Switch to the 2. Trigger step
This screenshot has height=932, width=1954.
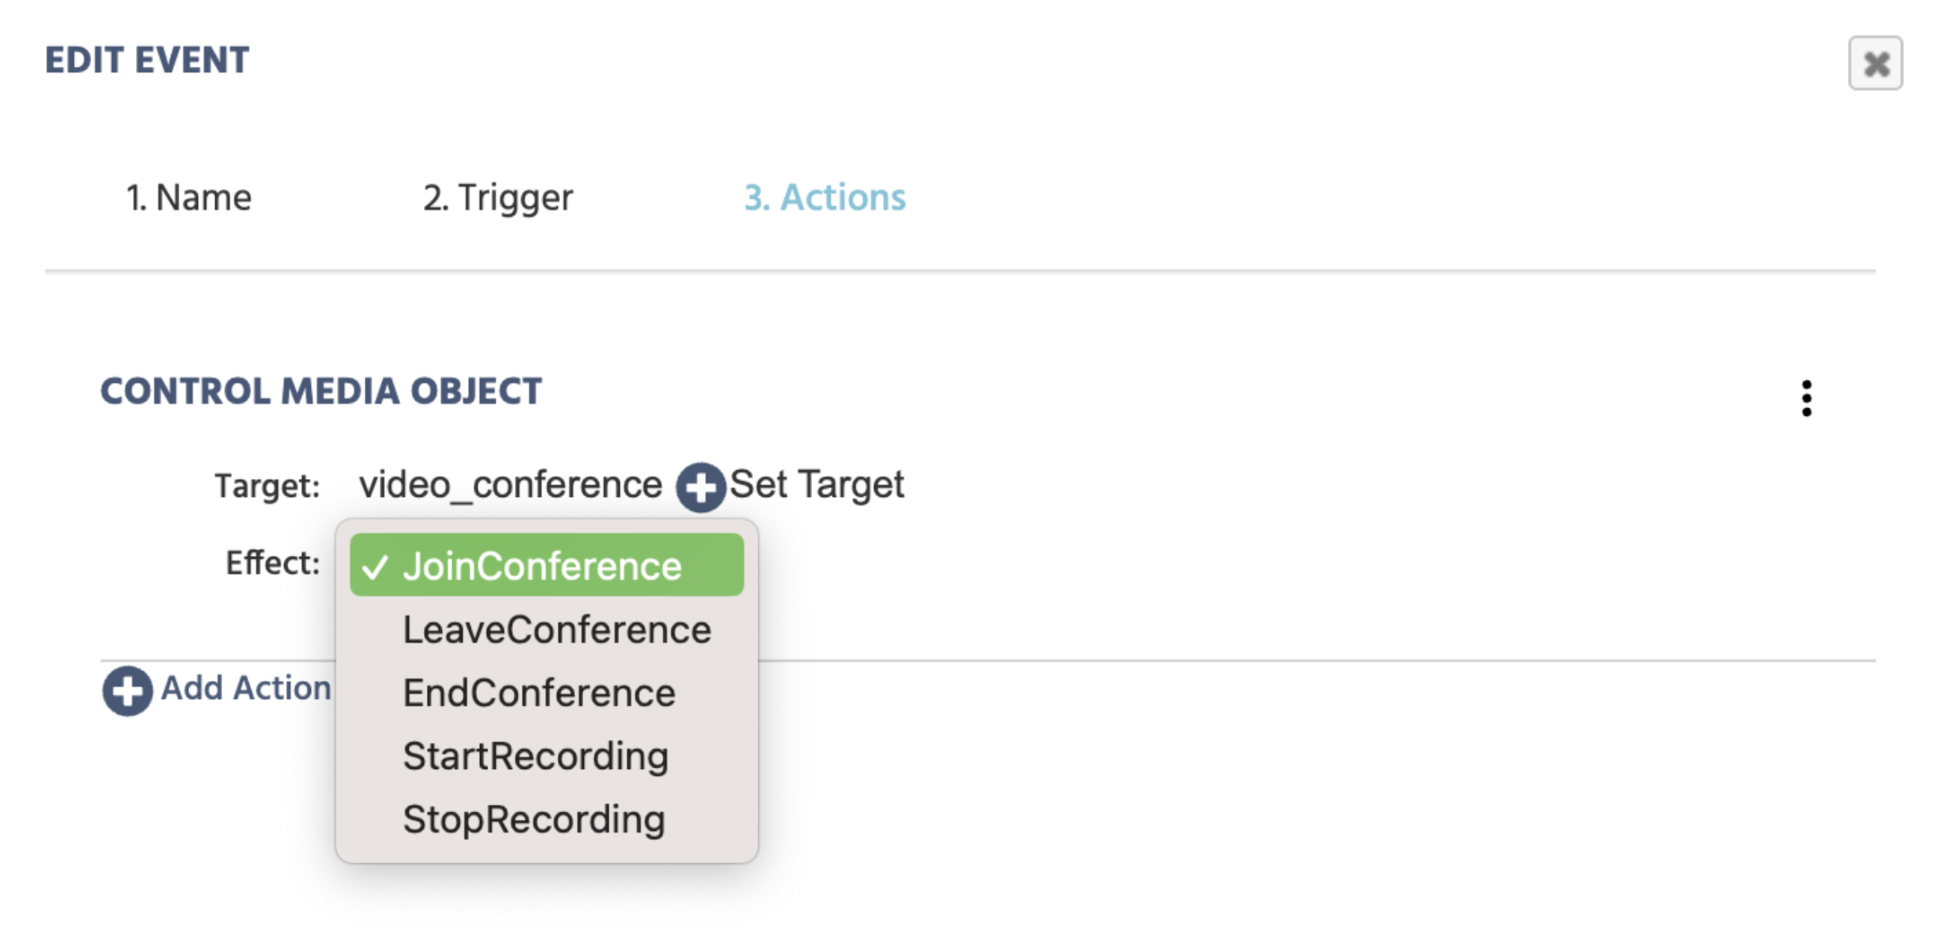click(498, 198)
